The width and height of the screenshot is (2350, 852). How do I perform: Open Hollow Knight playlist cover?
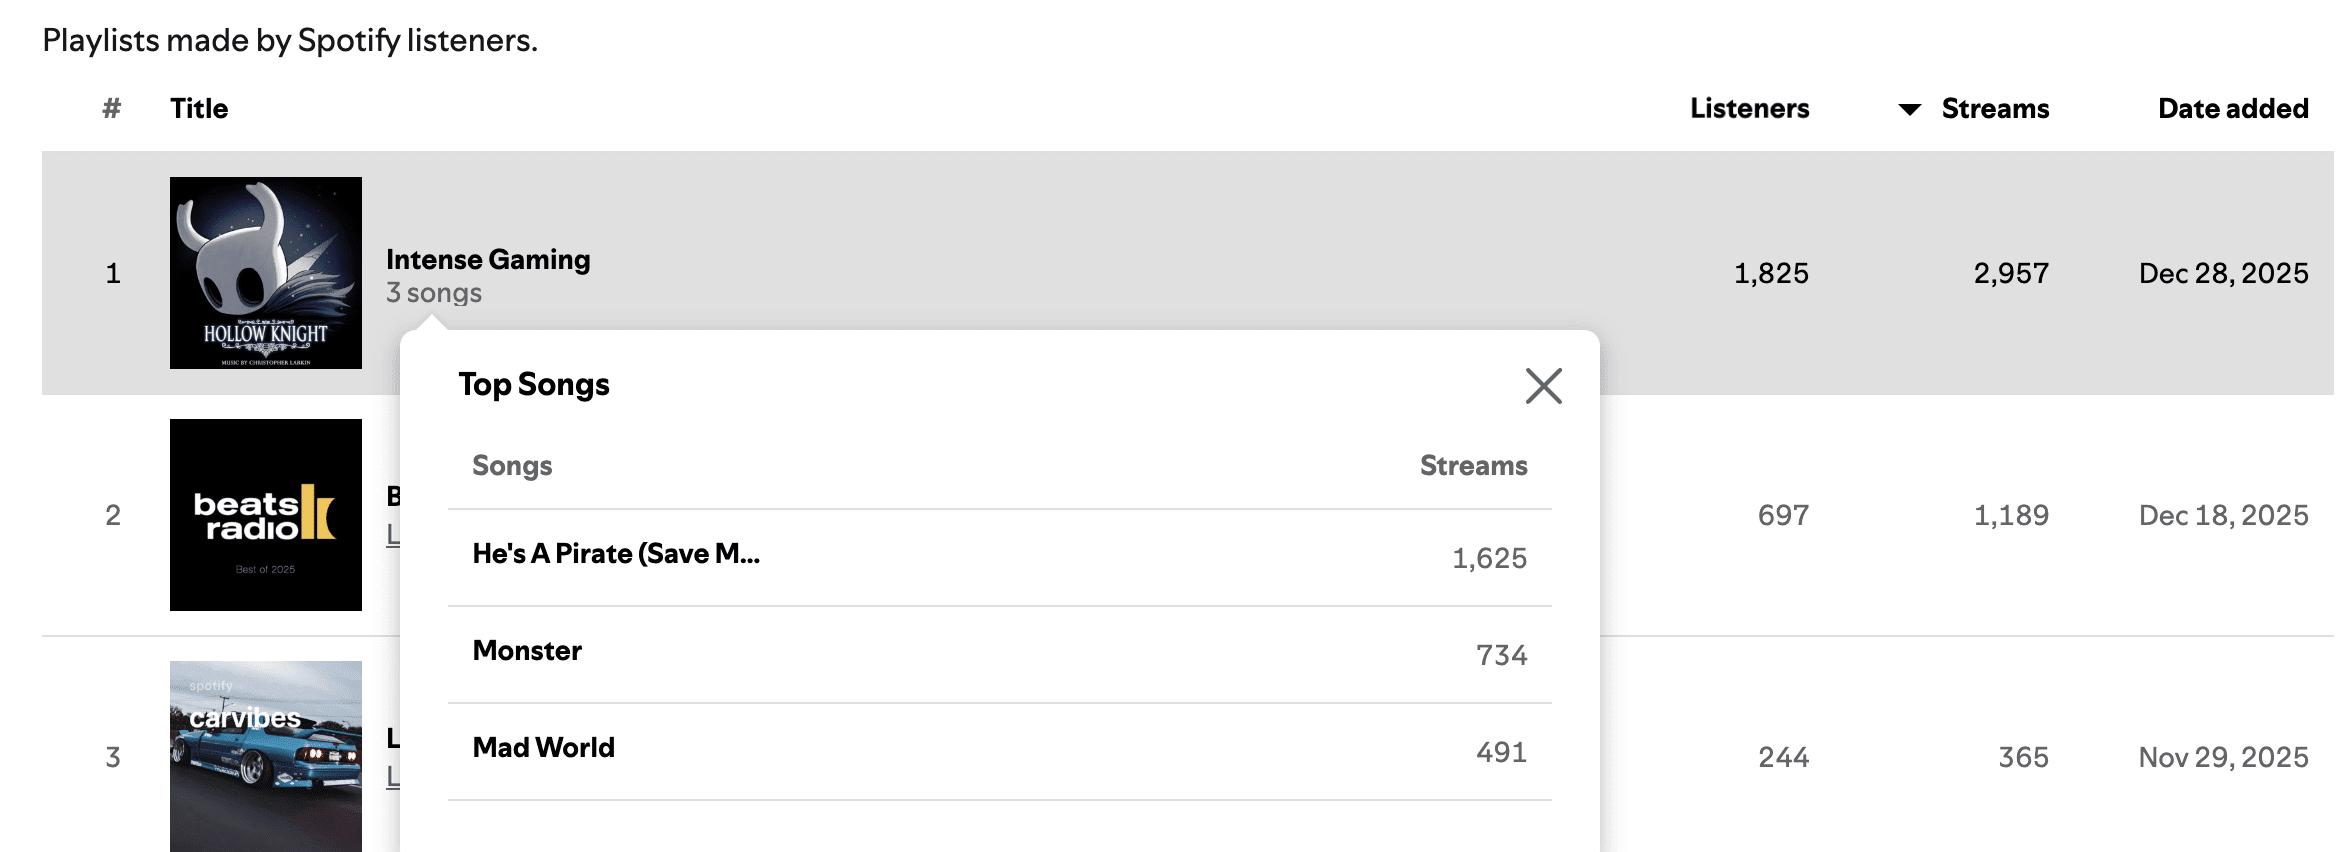266,273
